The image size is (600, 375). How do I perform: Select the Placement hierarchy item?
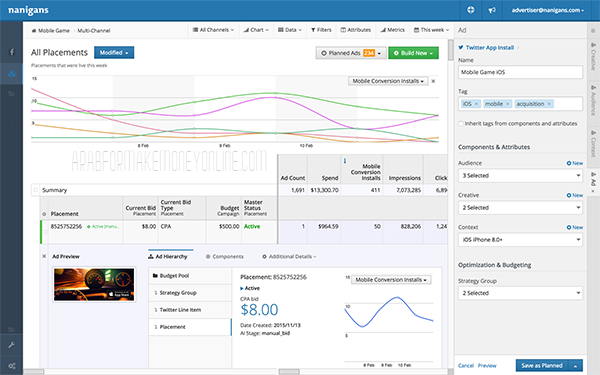point(190,327)
